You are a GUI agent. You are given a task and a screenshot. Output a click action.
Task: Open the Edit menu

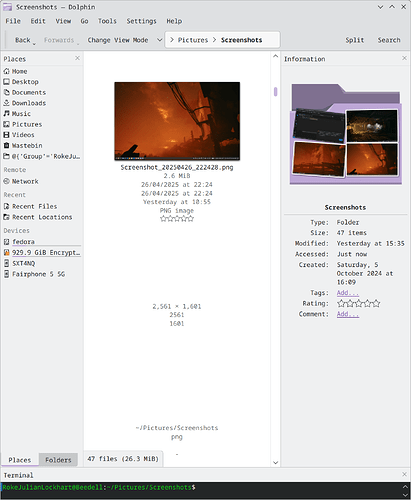[38, 21]
